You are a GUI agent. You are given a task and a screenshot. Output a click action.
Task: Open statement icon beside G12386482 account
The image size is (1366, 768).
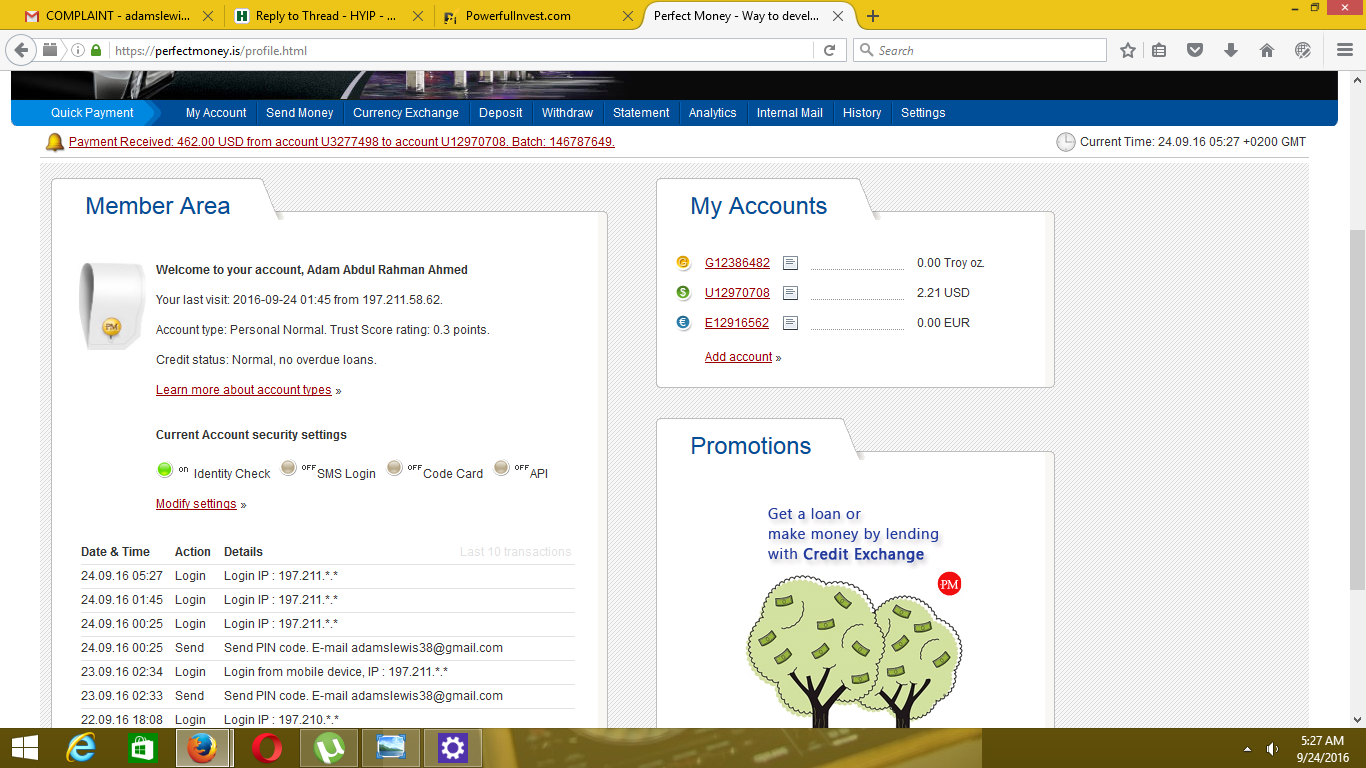tap(790, 263)
